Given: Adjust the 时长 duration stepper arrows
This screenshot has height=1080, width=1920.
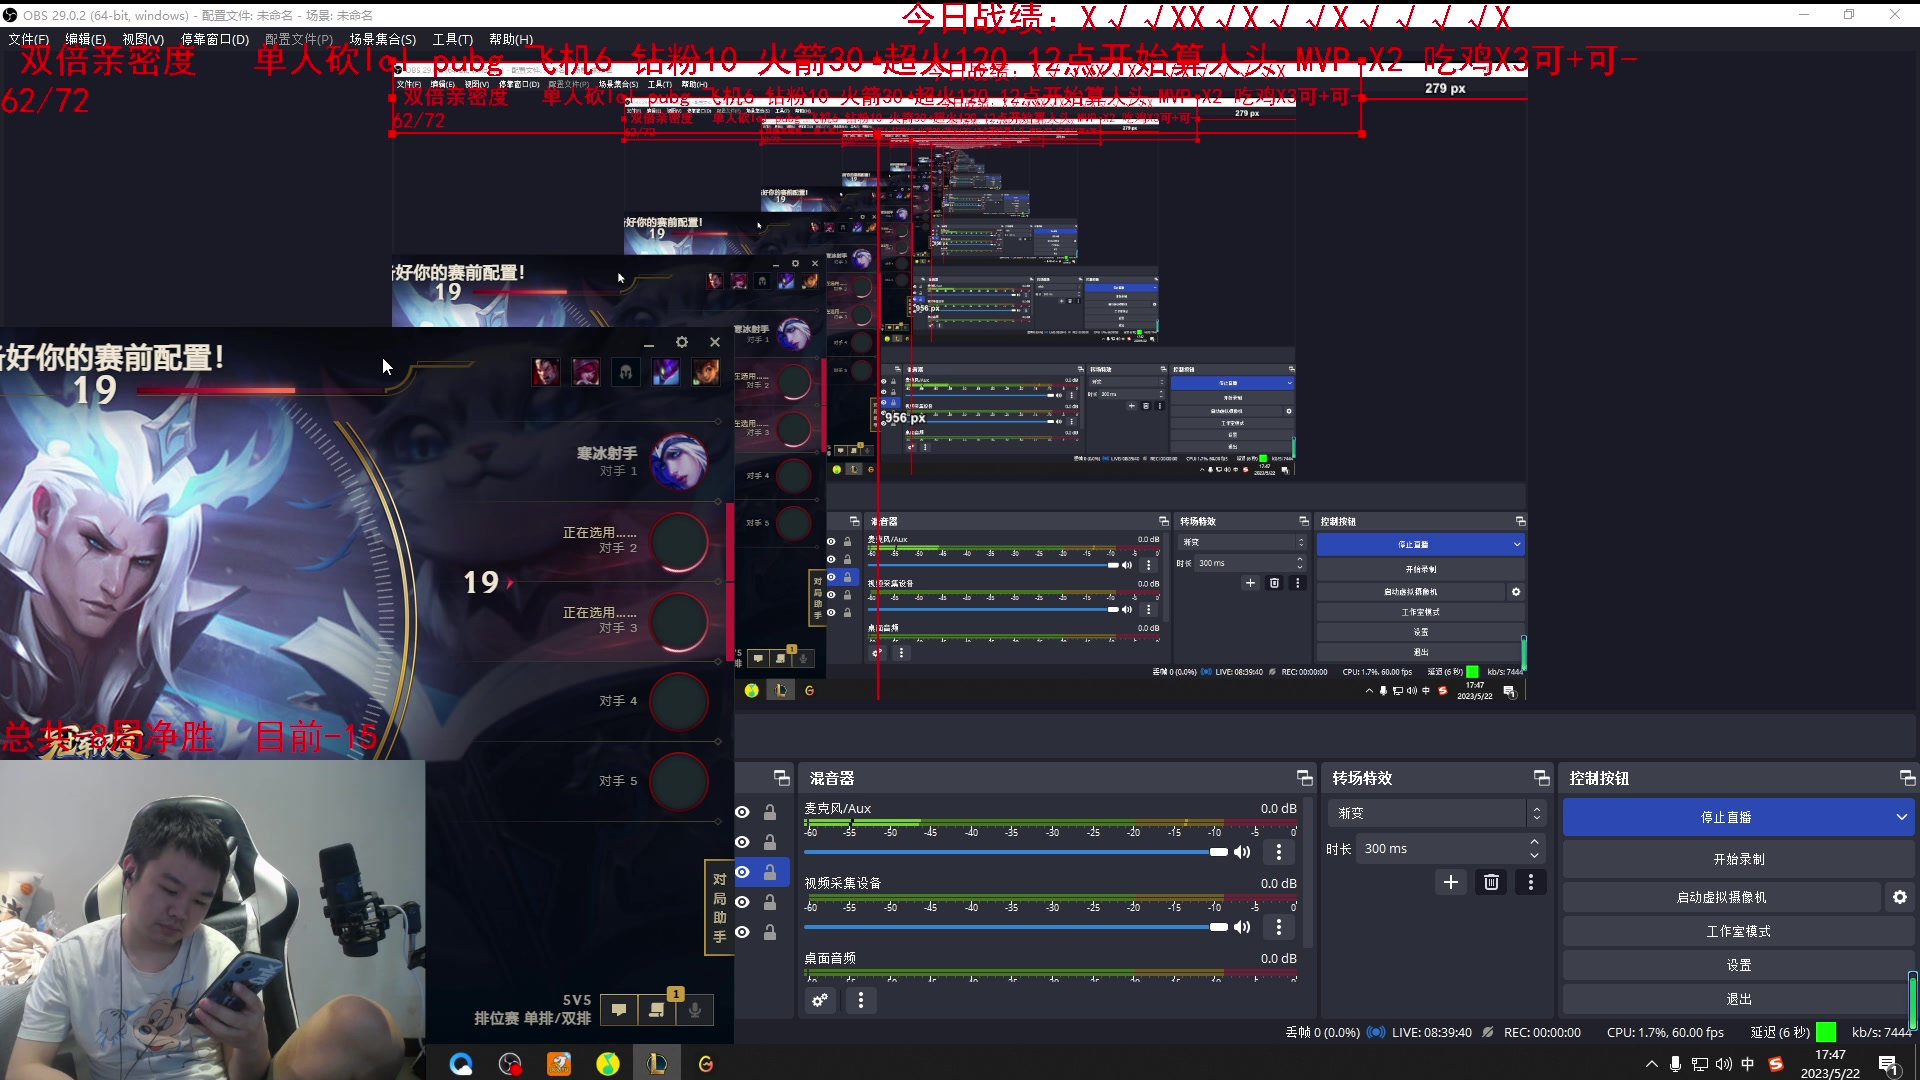Looking at the screenshot, I should (x=1535, y=849).
